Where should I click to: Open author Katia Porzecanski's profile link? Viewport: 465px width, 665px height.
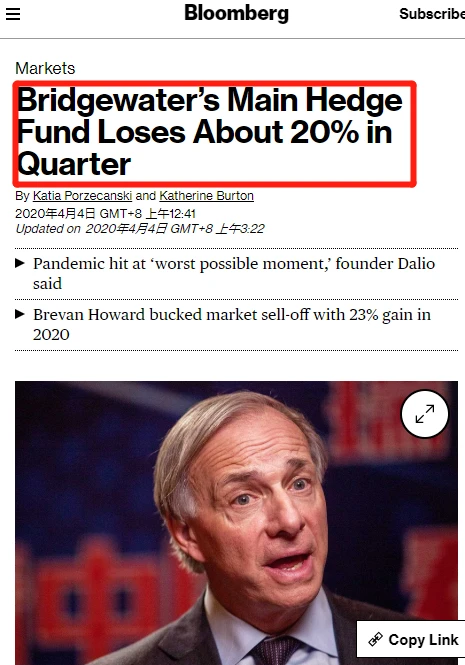(82, 196)
